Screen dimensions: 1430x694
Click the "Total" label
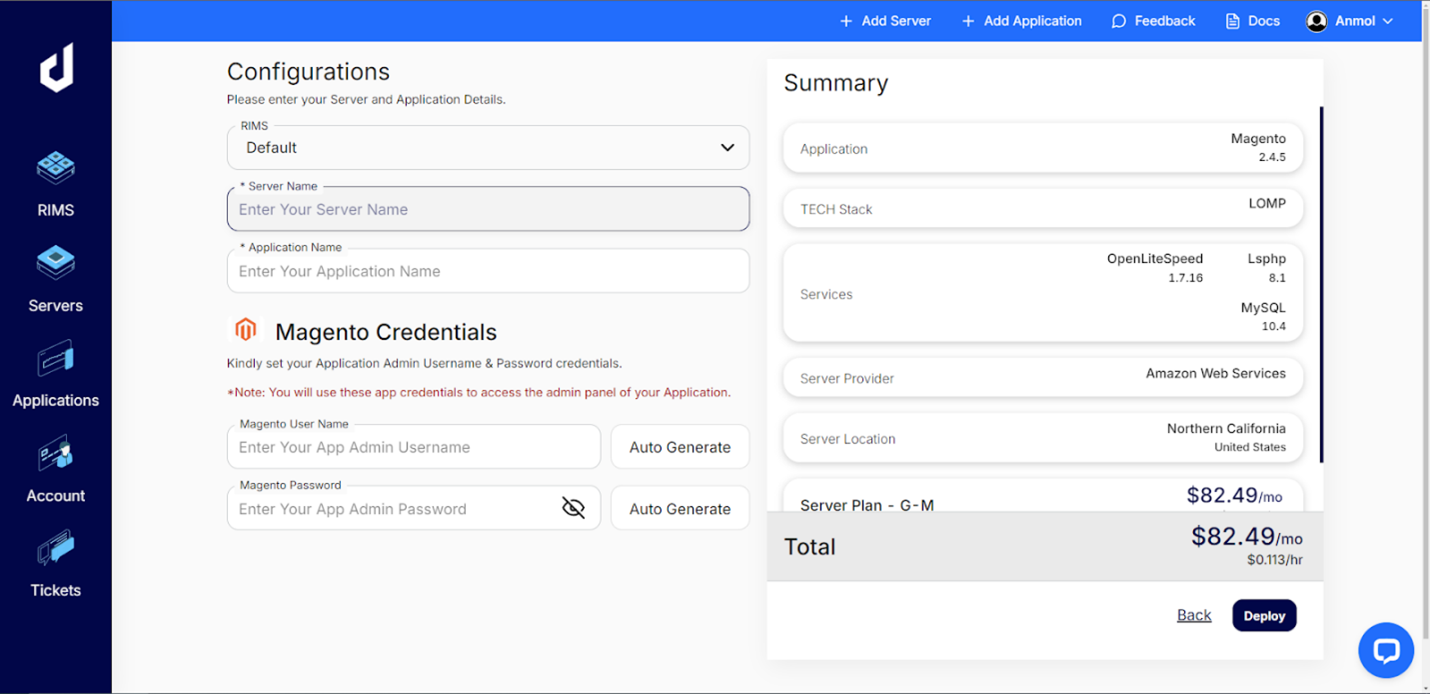click(x=810, y=547)
